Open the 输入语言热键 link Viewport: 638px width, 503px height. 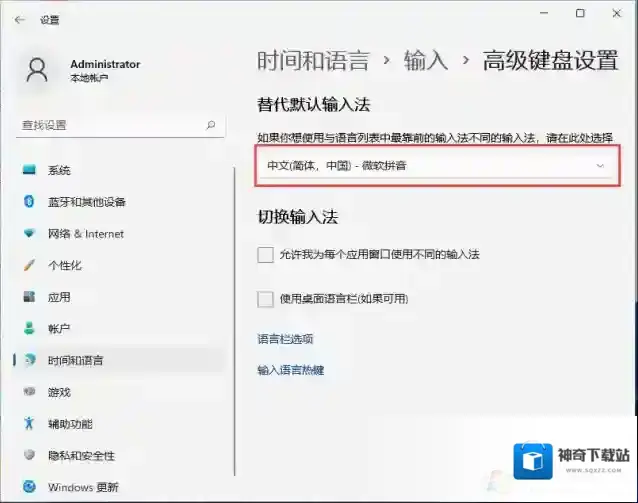click(290, 370)
